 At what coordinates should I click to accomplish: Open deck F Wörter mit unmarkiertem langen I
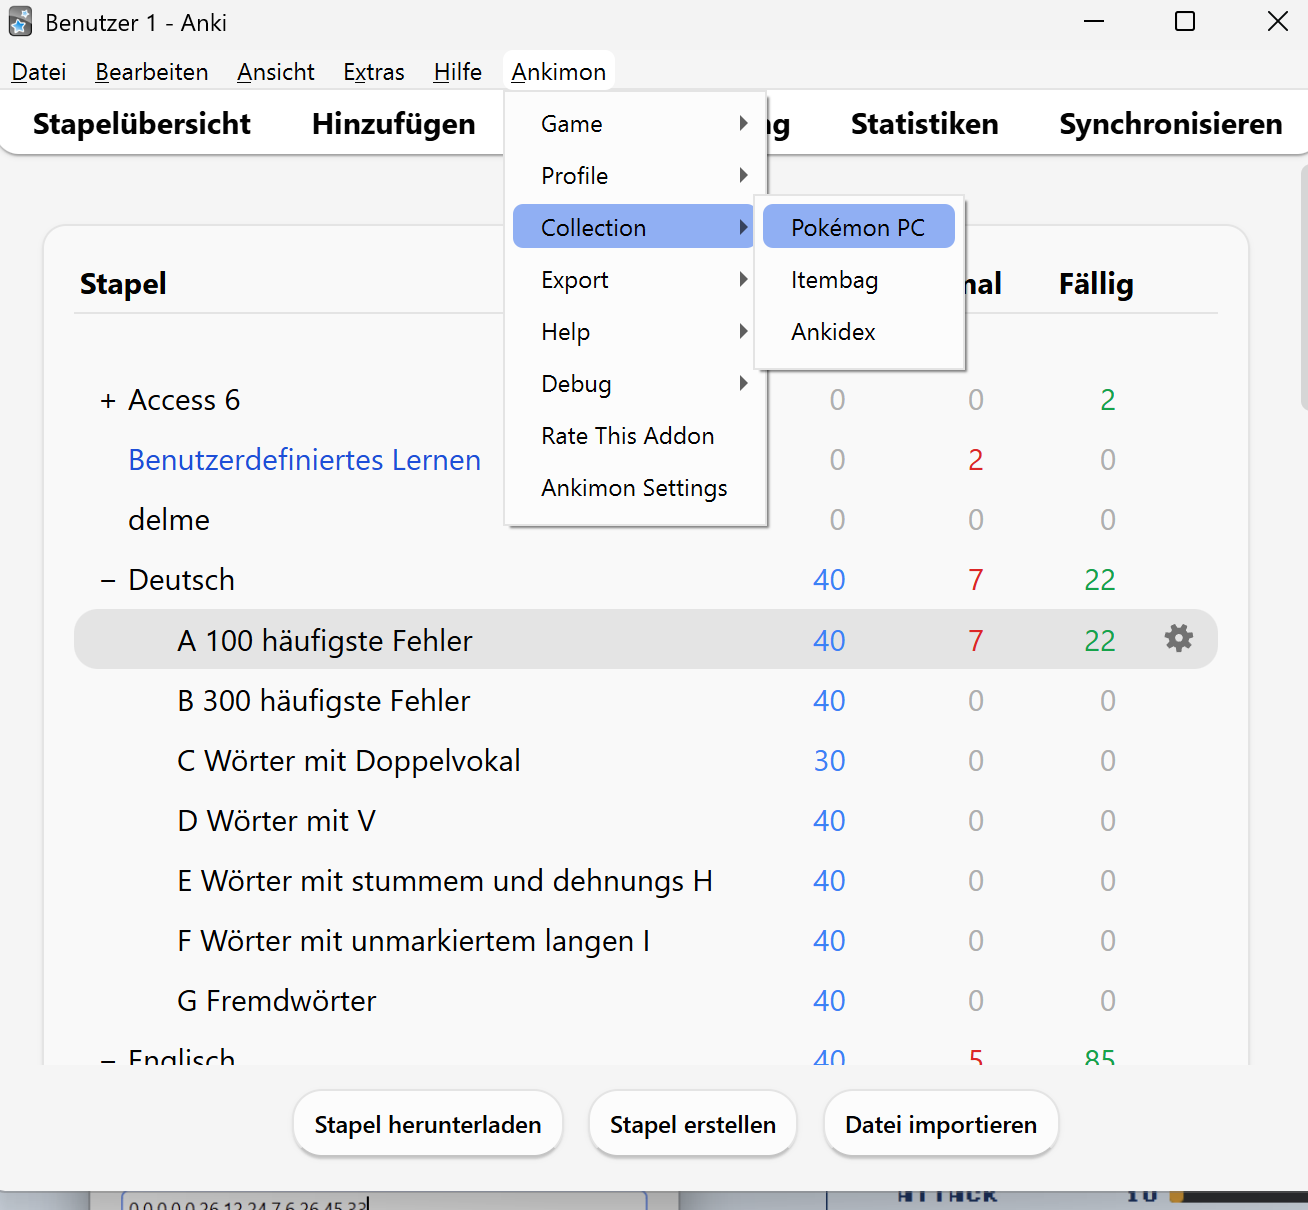pyautogui.click(x=414, y=941)
